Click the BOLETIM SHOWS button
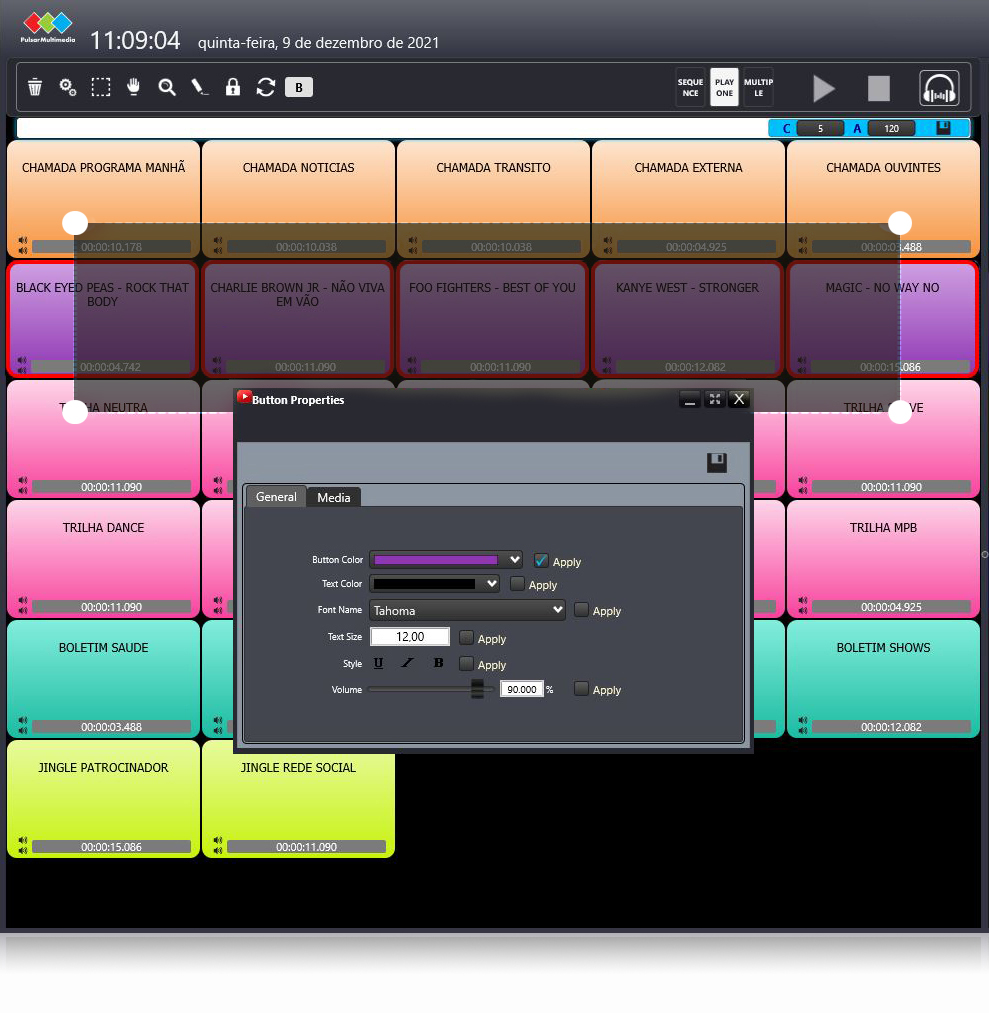This screenshot has height=1013, width=989. point(883,678)
